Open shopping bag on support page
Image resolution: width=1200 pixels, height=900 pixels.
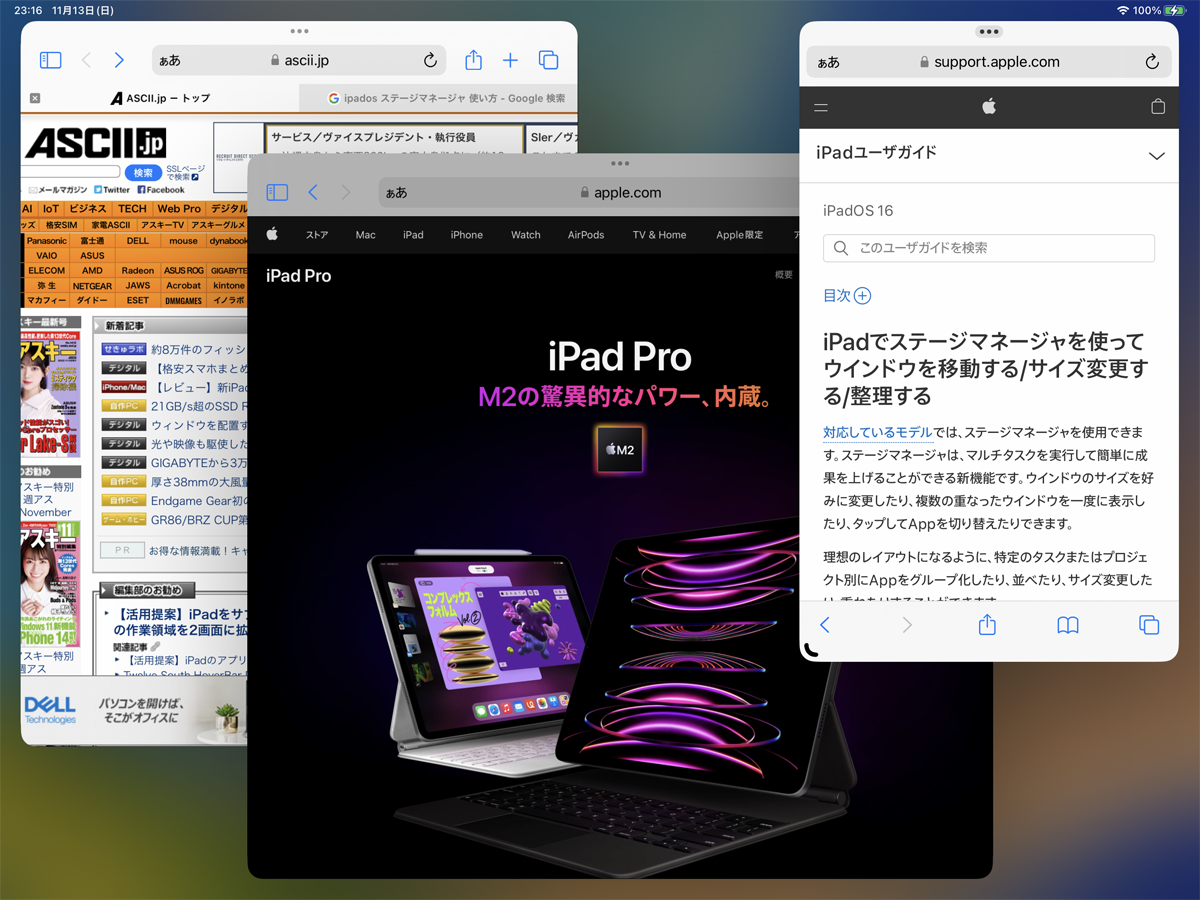[1158, 106]
